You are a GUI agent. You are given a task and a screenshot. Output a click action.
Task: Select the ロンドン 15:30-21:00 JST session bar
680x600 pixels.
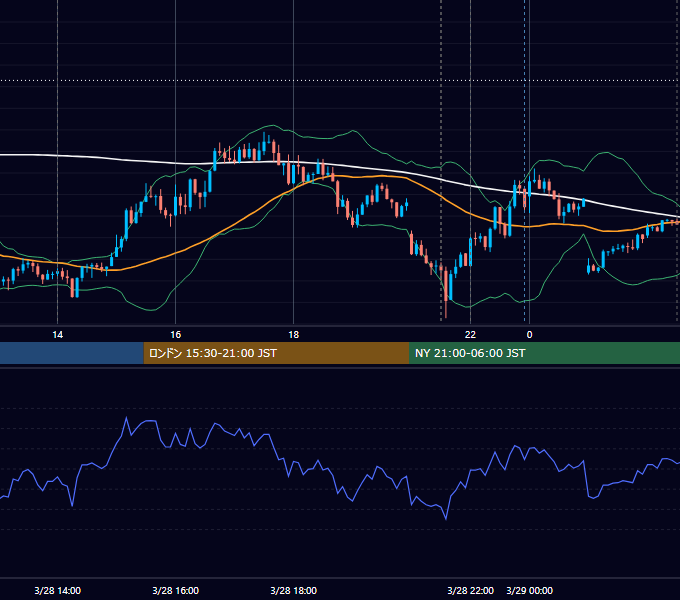coord(276,353)
